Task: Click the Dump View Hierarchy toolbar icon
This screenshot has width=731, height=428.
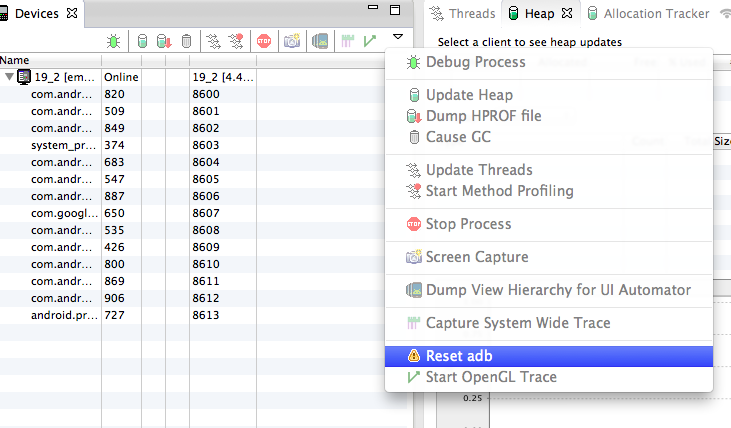Action: click(320, 41)
